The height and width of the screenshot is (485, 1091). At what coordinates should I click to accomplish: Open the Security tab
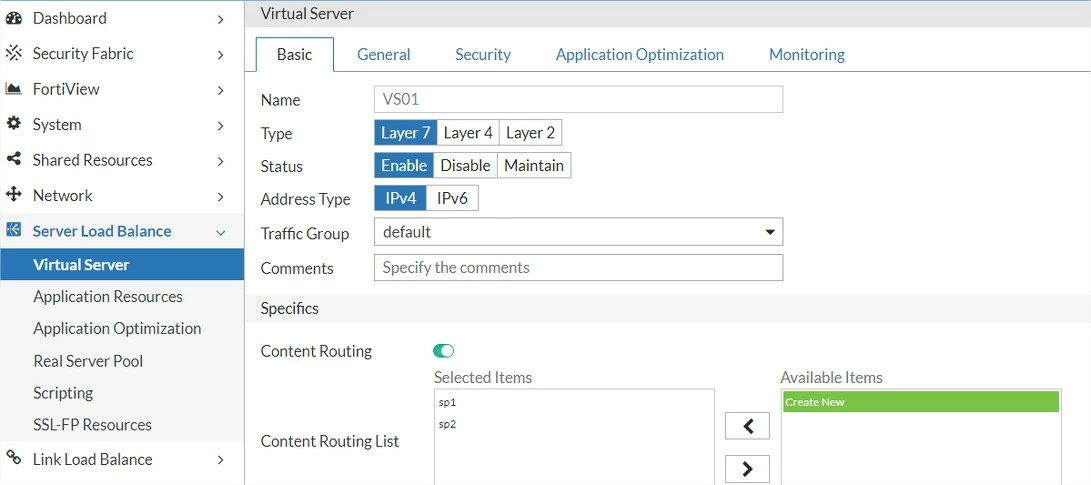coord(483,54)
